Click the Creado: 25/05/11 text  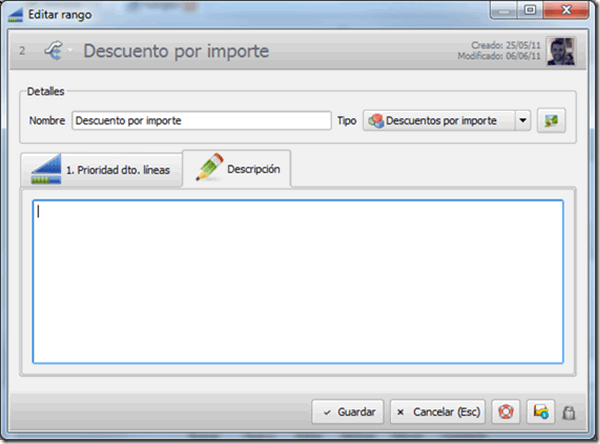[x=505, y=45]
